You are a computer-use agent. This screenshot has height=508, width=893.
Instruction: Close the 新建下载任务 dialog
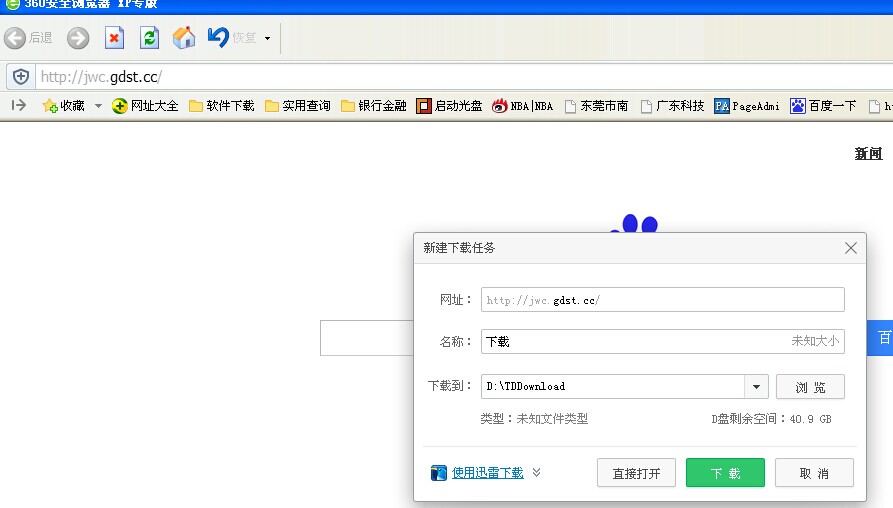click(x=851, y=248)
